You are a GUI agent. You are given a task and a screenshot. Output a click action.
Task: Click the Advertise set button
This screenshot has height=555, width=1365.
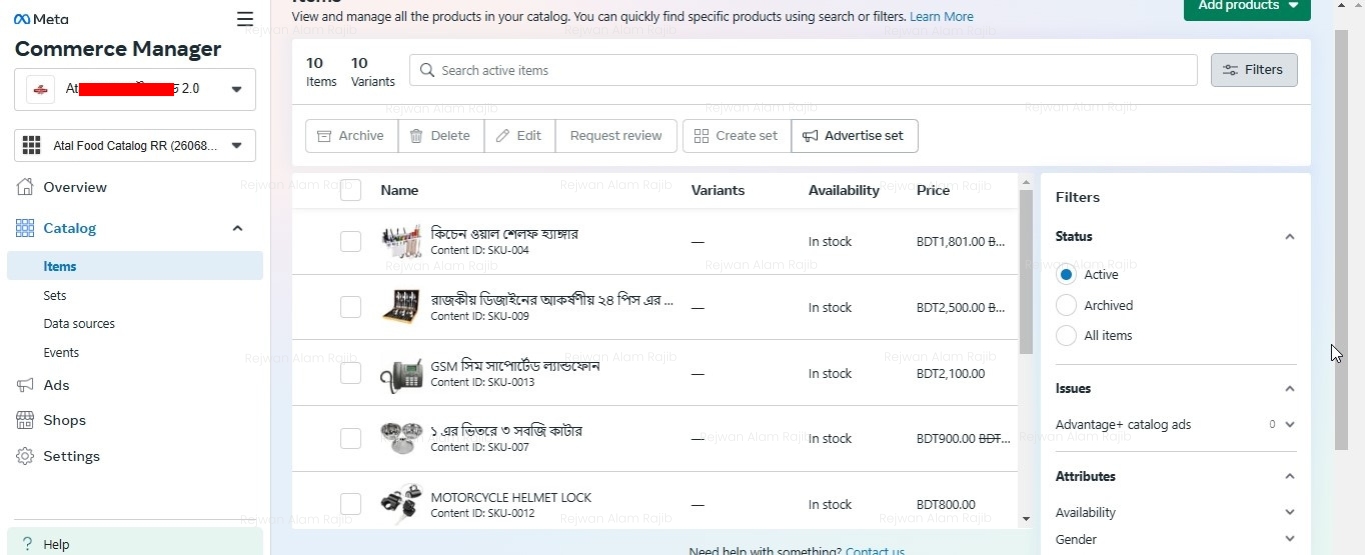[x=854, y=136]
